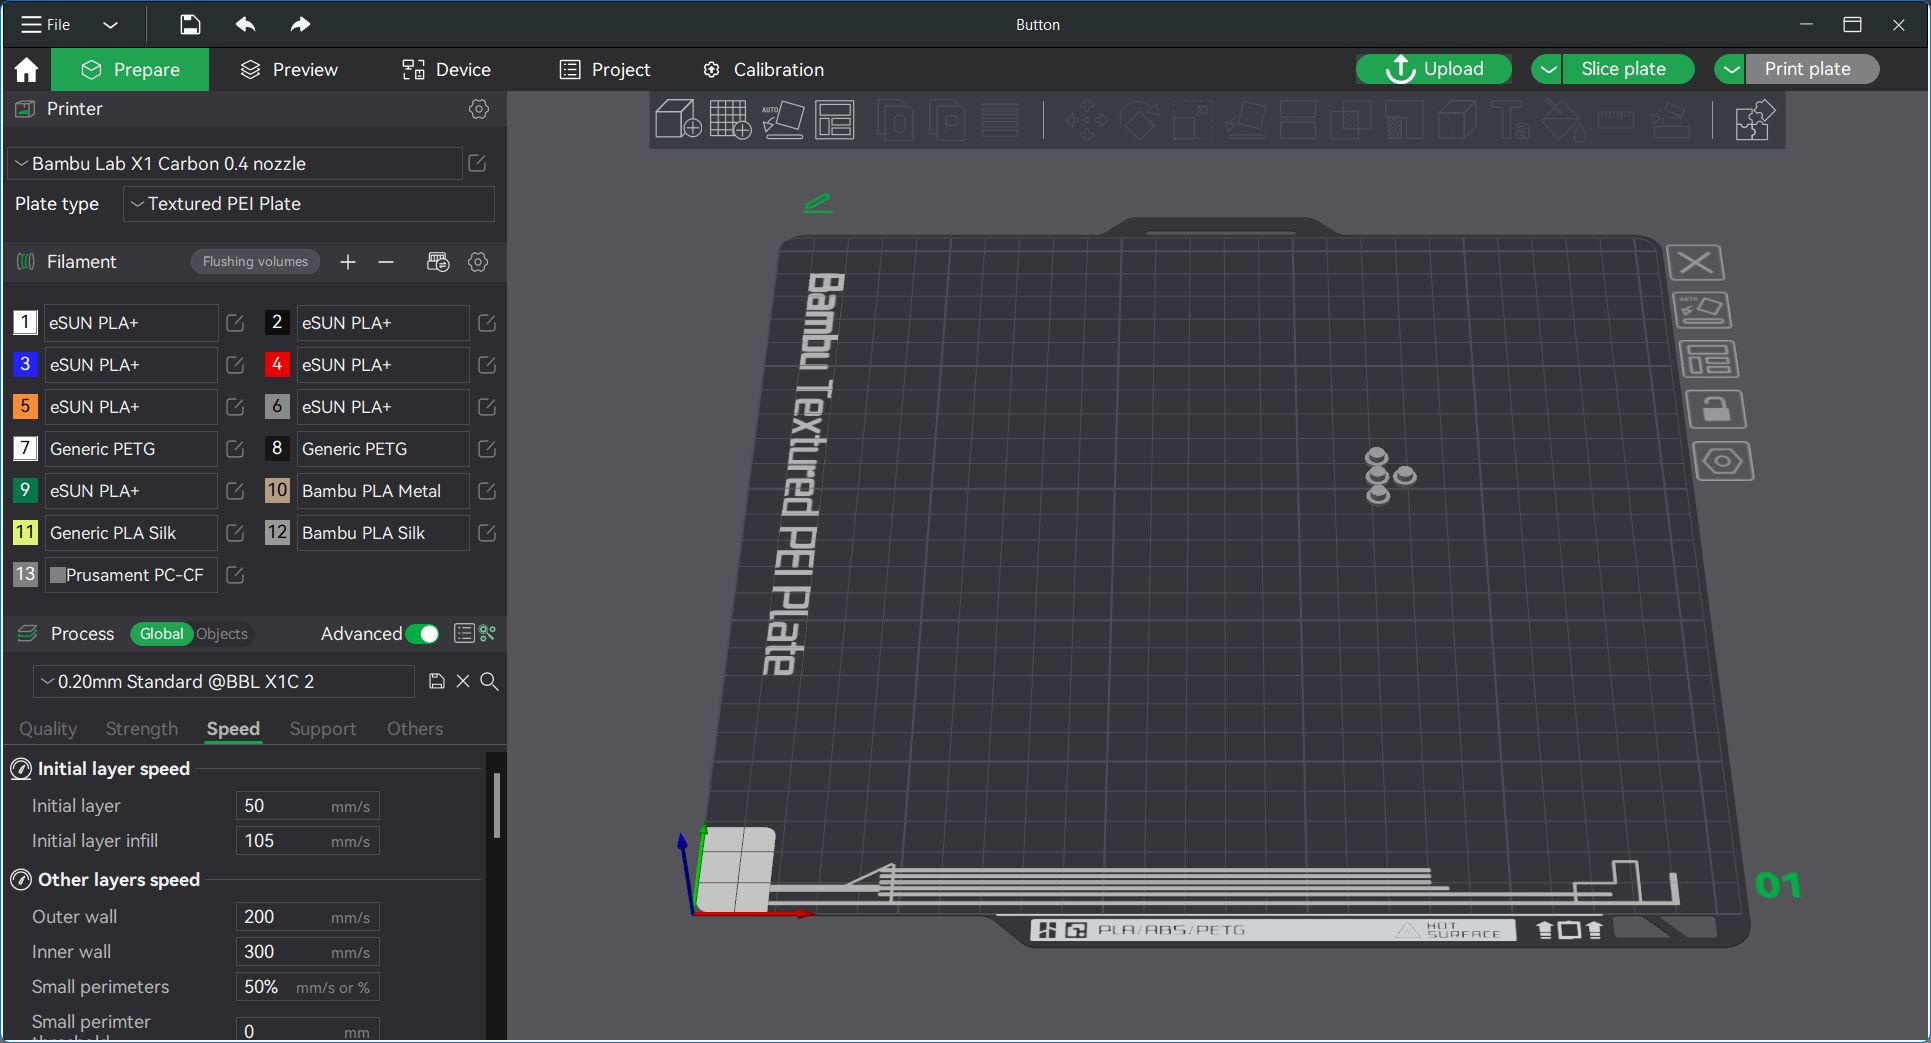
Task: Click the Arrange all objects icon
Action: tap(835, 120)
